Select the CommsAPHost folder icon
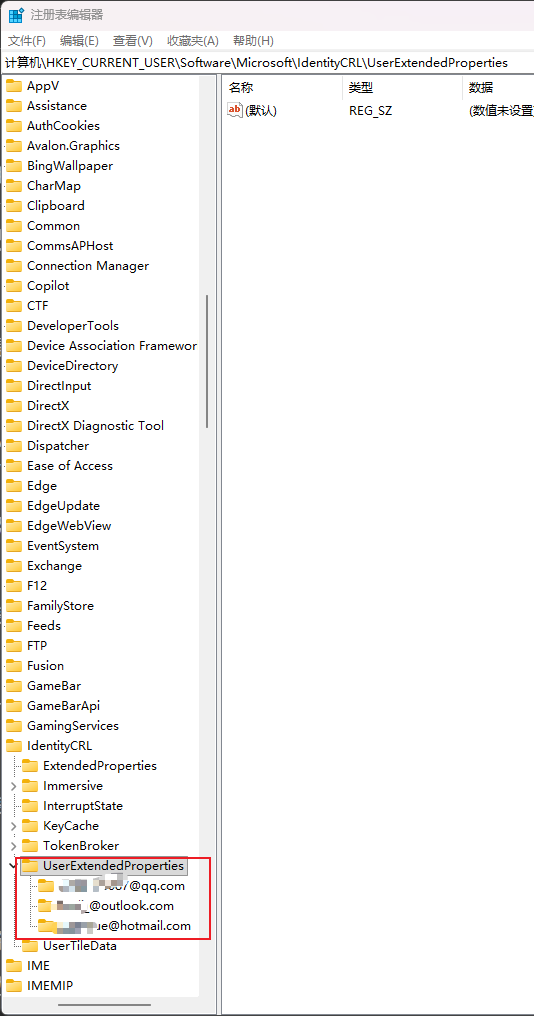 tap(14, 246)
